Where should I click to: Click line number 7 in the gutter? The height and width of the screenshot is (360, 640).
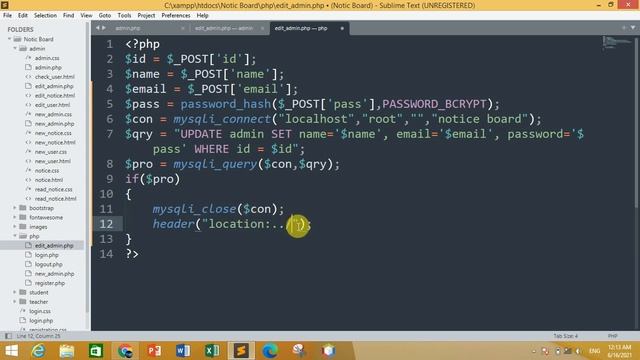[109, 134]
